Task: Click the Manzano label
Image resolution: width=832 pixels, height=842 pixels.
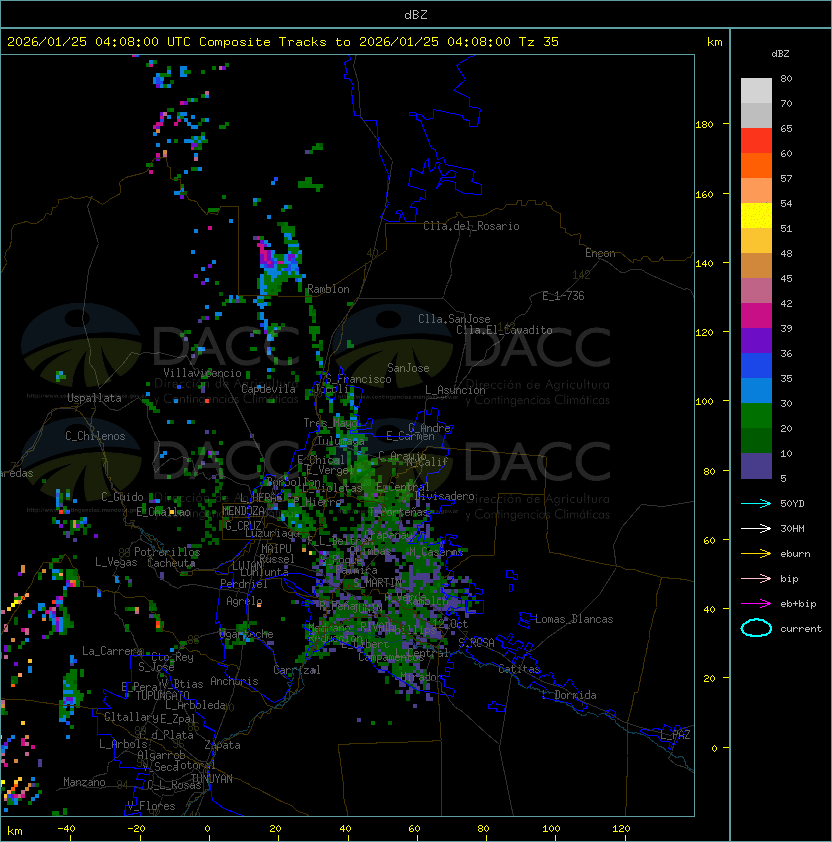Action: [x=84, y=782]
